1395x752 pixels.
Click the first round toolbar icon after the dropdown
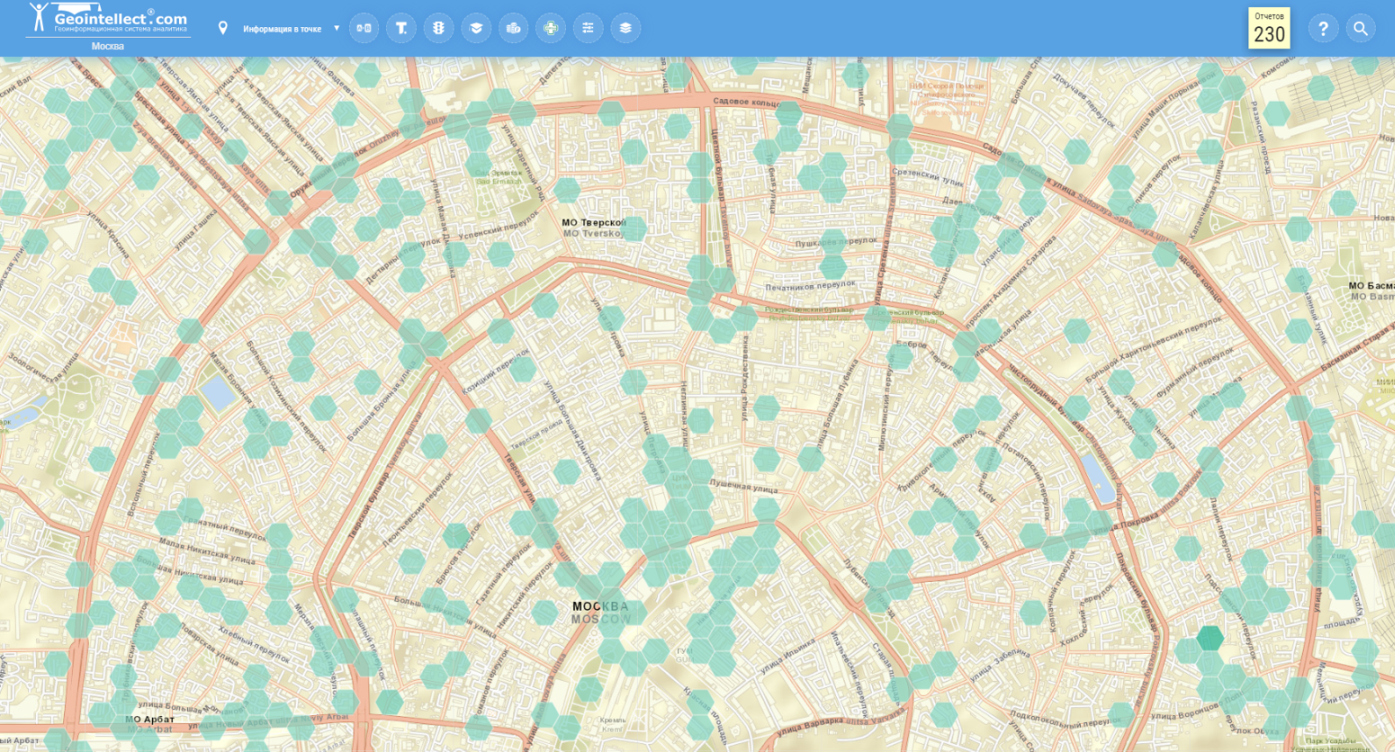364,28
